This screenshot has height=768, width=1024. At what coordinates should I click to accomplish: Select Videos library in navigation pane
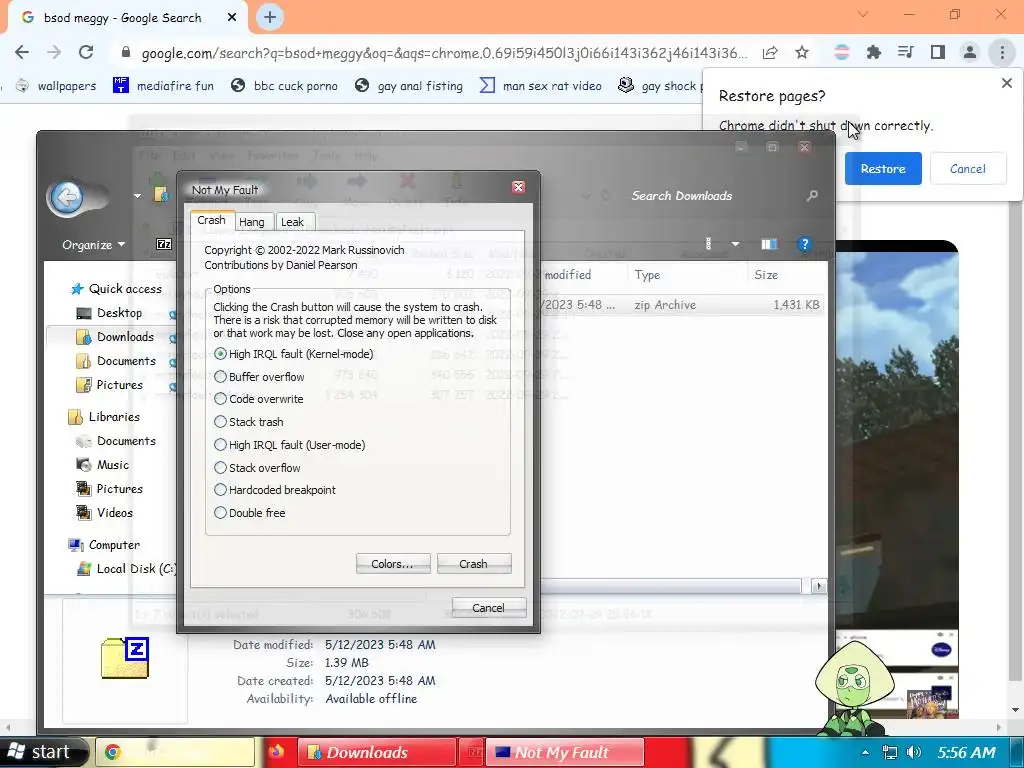(x=105, y=513)
